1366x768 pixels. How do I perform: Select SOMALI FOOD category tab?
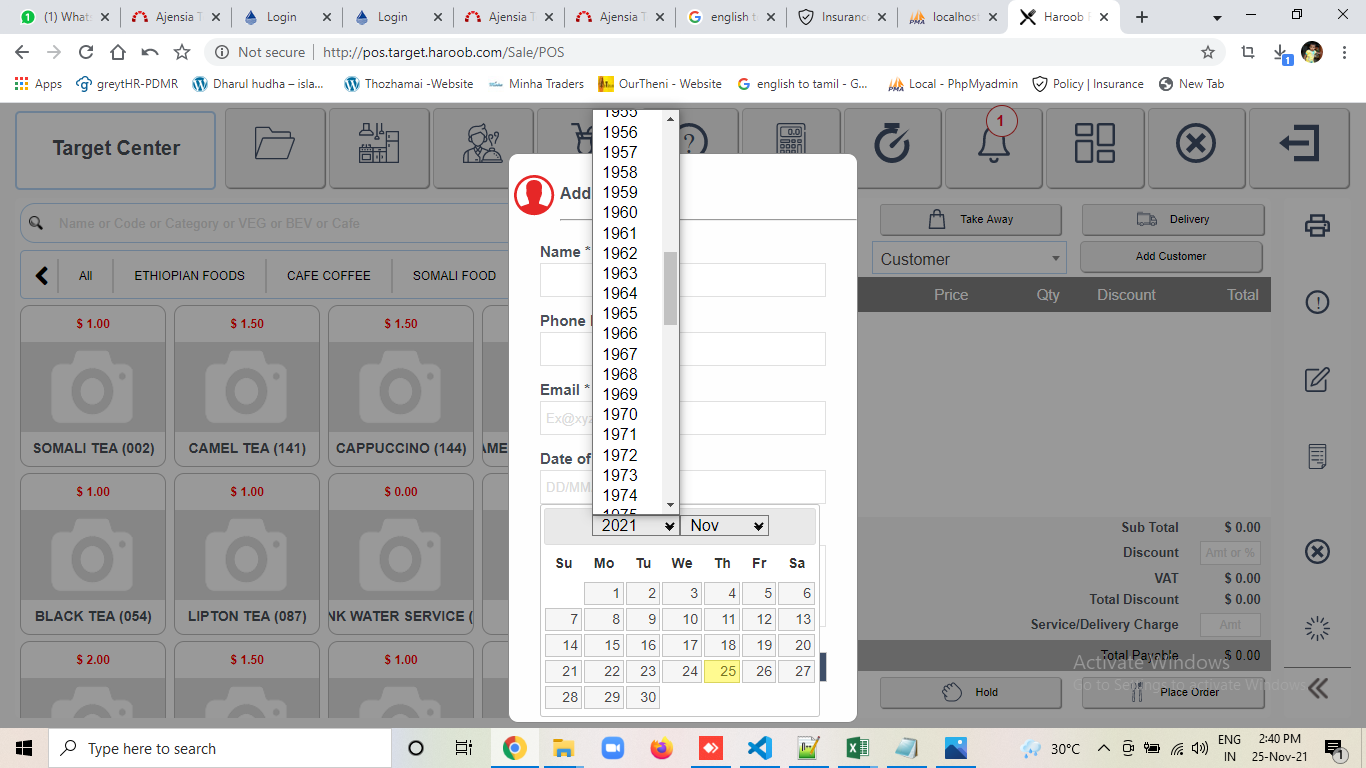[x=454, y=275]
